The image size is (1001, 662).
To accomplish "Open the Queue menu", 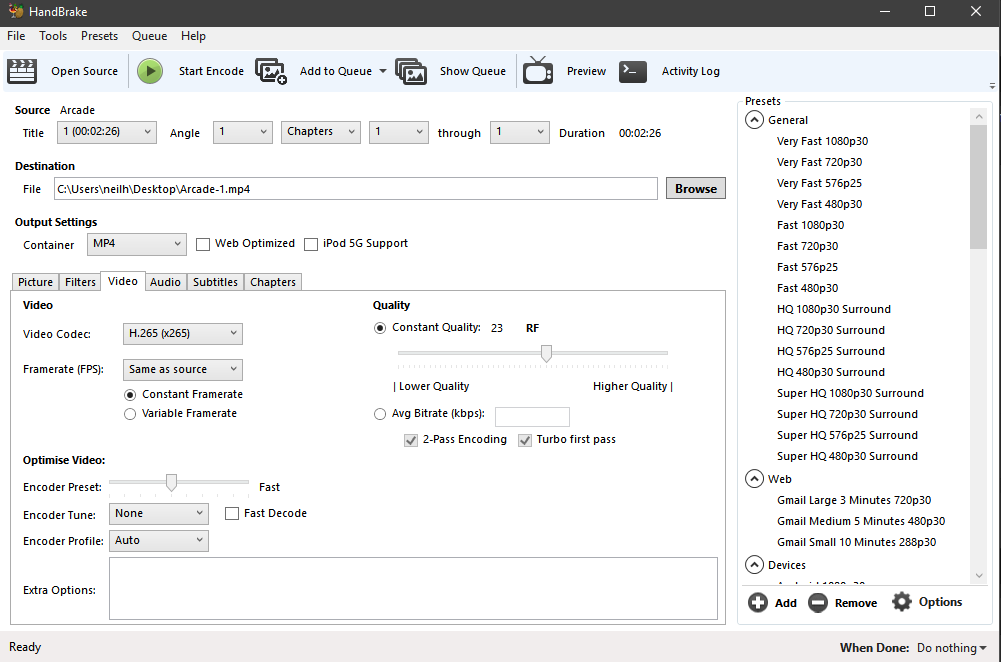I will [149, 36].
